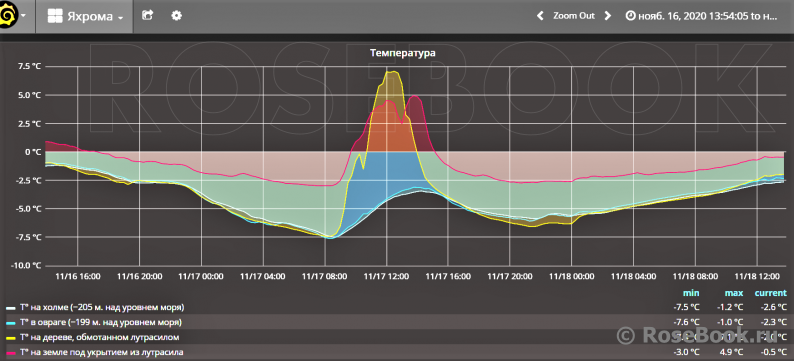Toggle series Т° на земле под укрытием
This screenshot has width=794, height=361.
(x=101, y=351)
